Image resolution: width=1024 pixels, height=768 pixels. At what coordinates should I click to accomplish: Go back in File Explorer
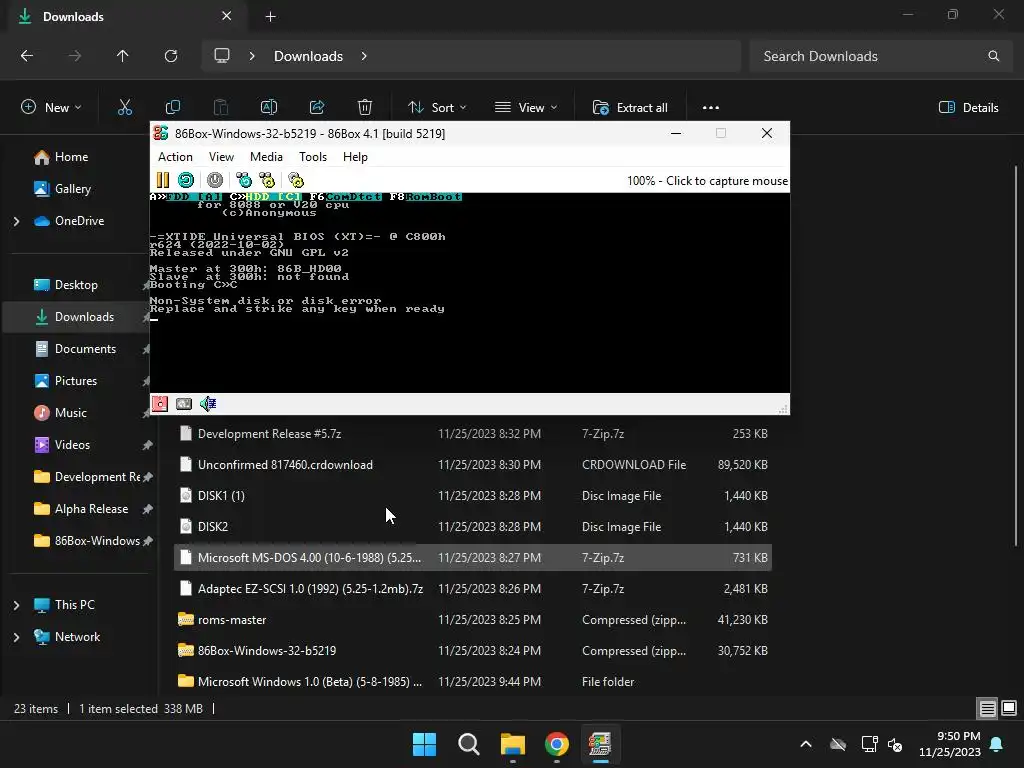[27, 56]
